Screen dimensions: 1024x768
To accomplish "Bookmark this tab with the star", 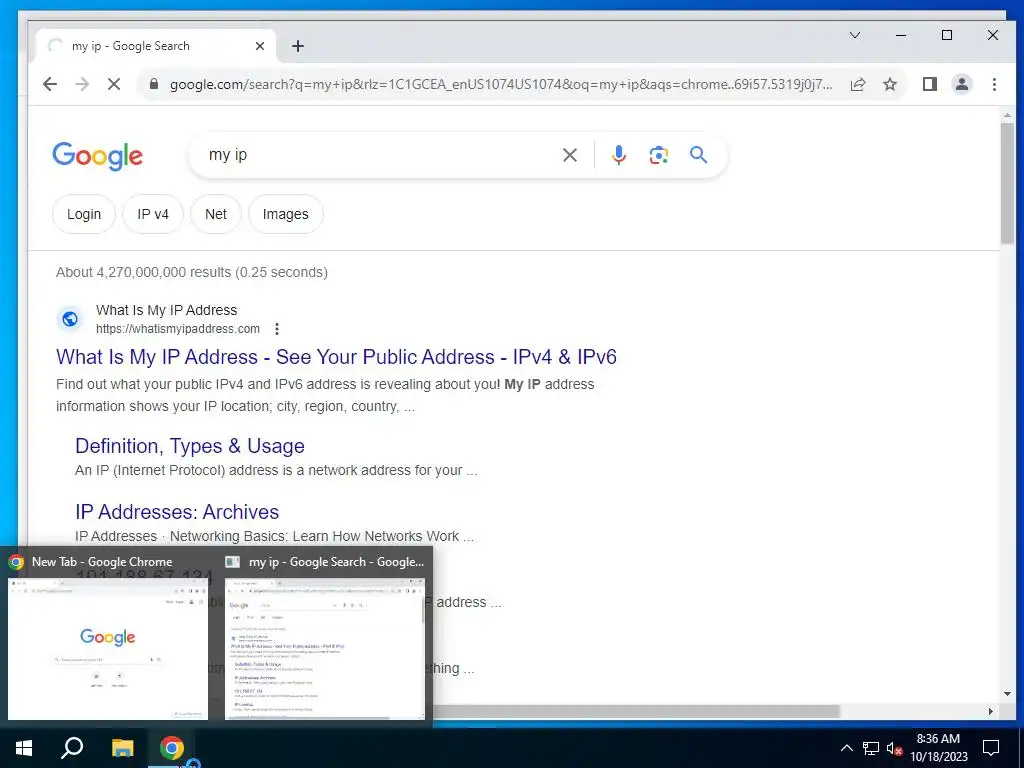I will click(890, 84).
